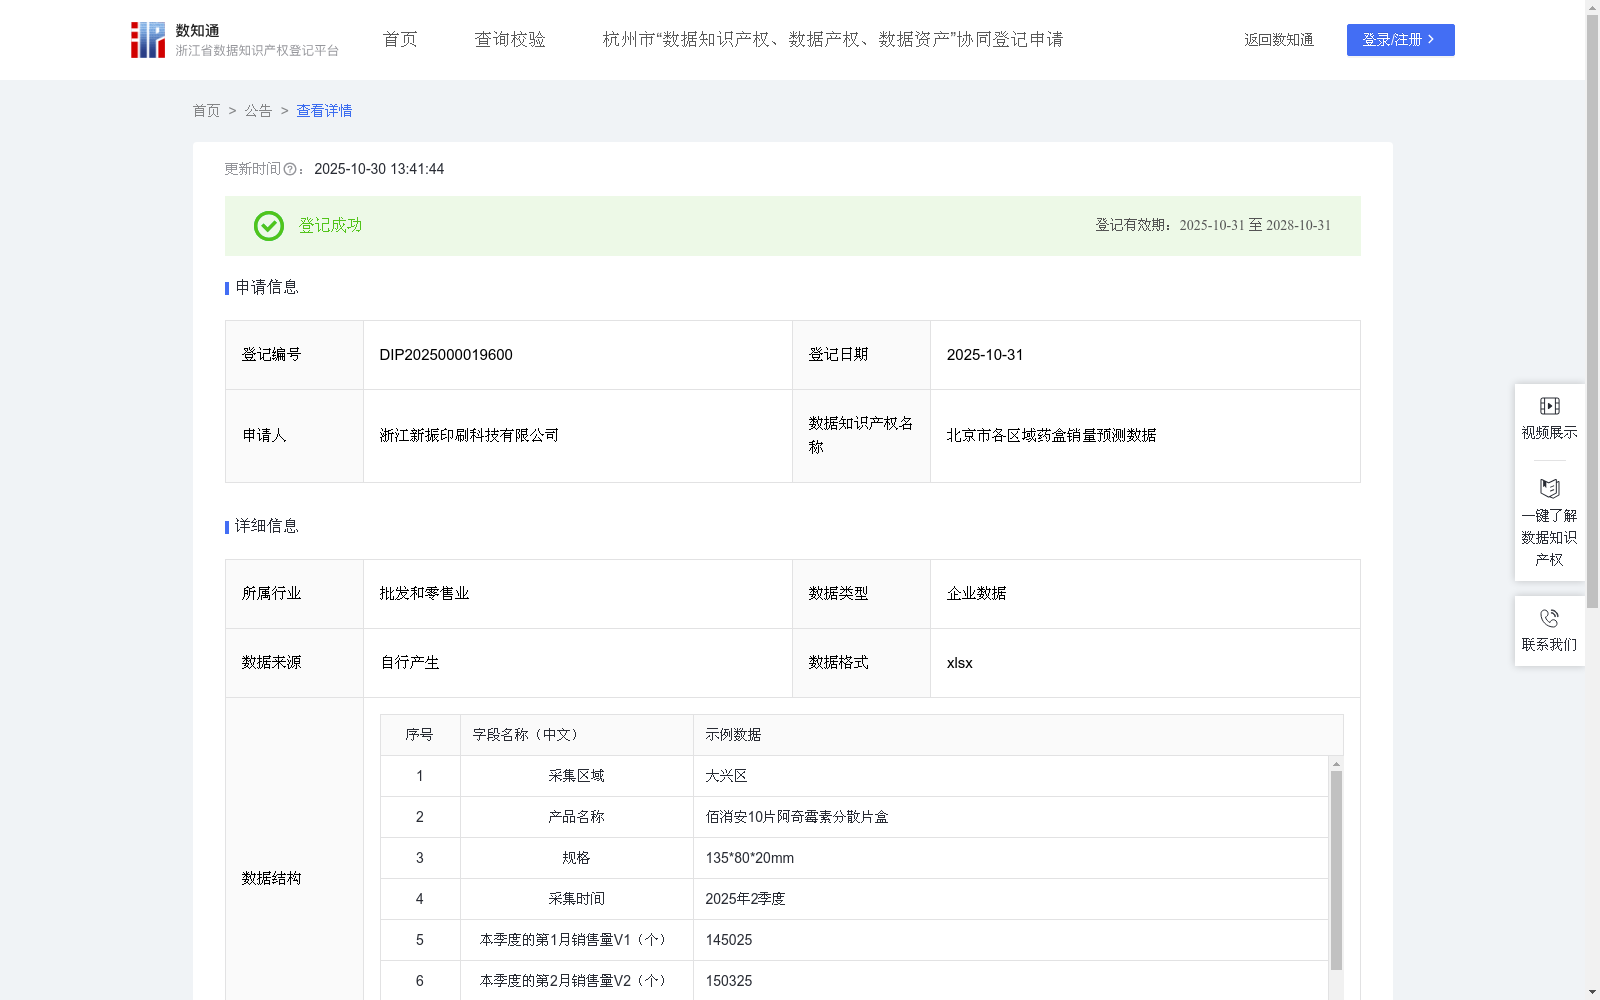Click 详细信息 section heading
The image size is (1600, 1000).
coord(267,527)
